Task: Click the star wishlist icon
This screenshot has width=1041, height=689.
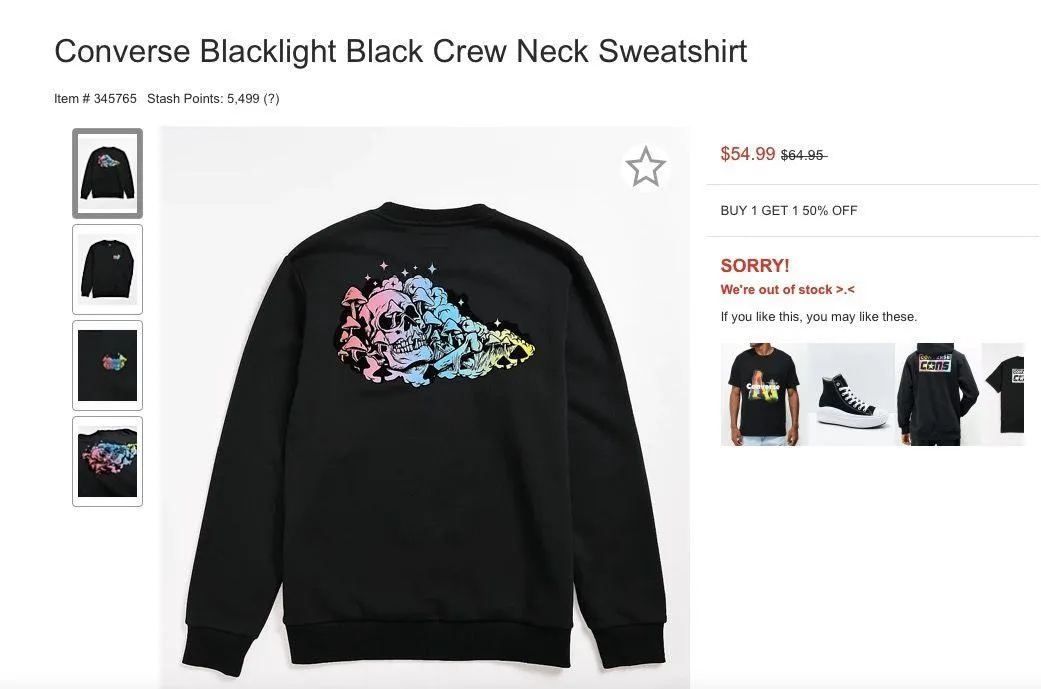Action: 645,167
